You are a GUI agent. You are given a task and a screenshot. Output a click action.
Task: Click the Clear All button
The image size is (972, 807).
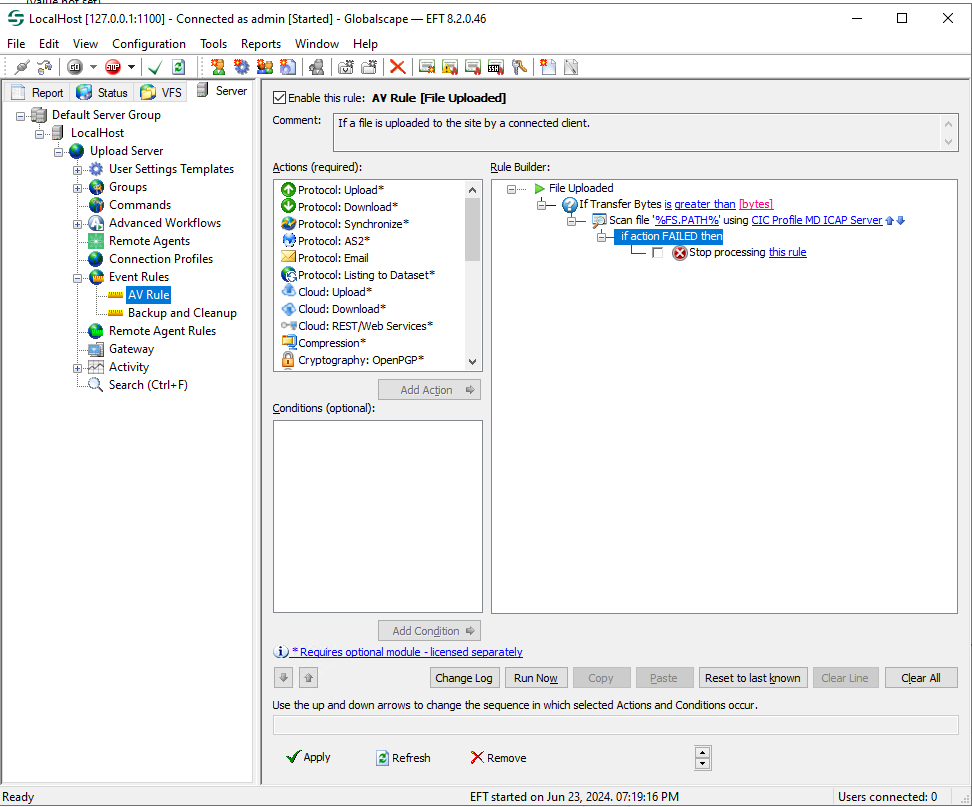pos(921,677)
